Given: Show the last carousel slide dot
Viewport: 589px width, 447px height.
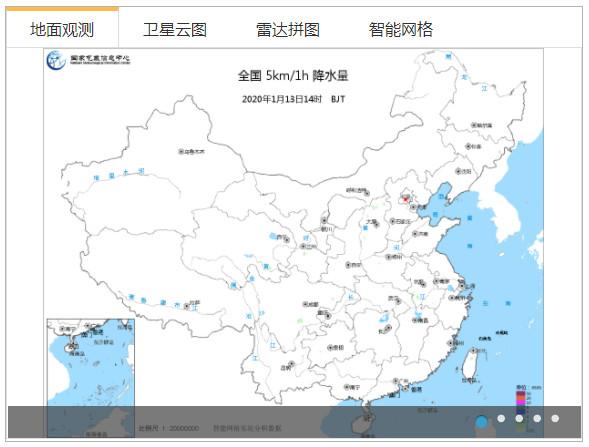Looking at the screenshot, I should pos(555,418).
